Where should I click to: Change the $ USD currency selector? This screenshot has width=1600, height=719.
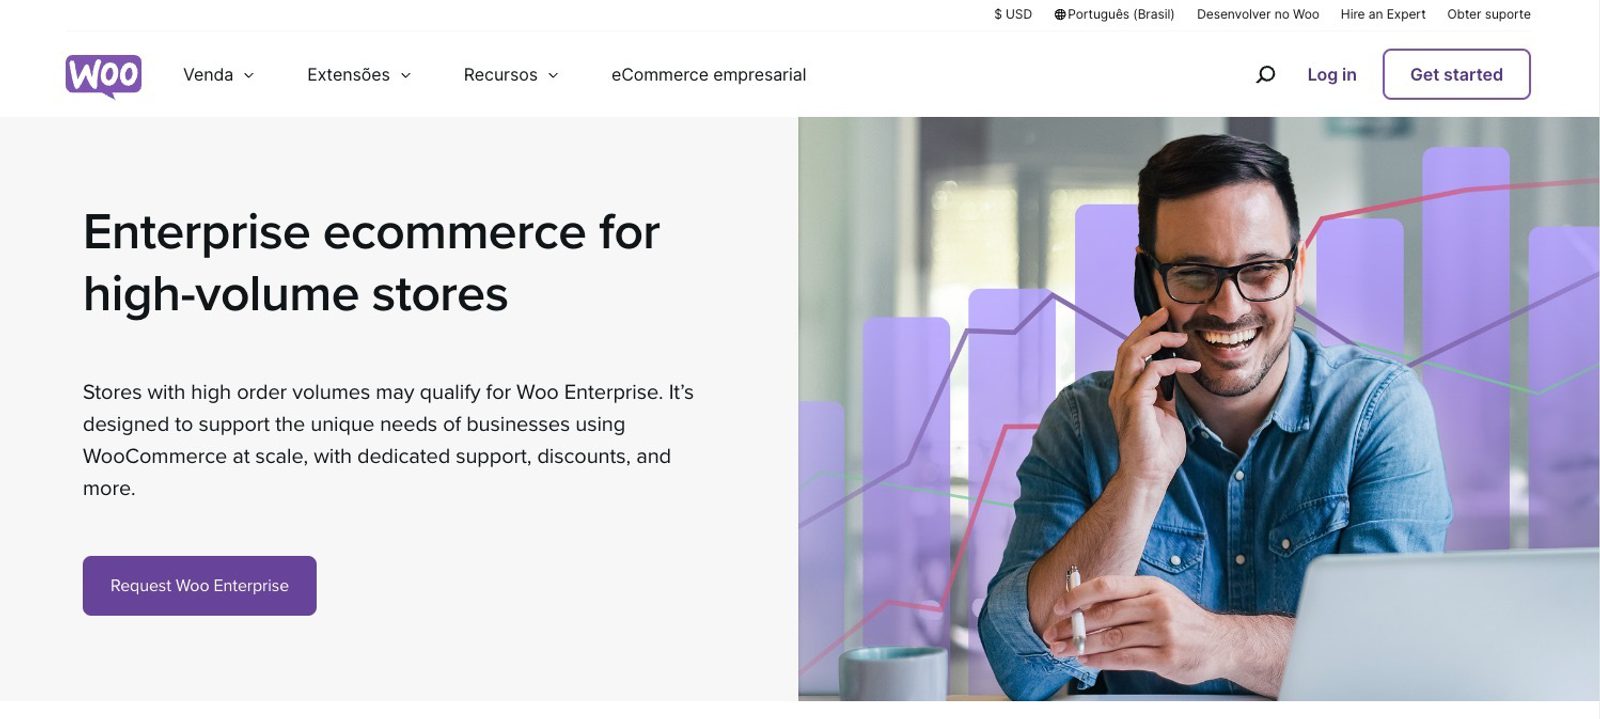click(x=1012, y=15)
